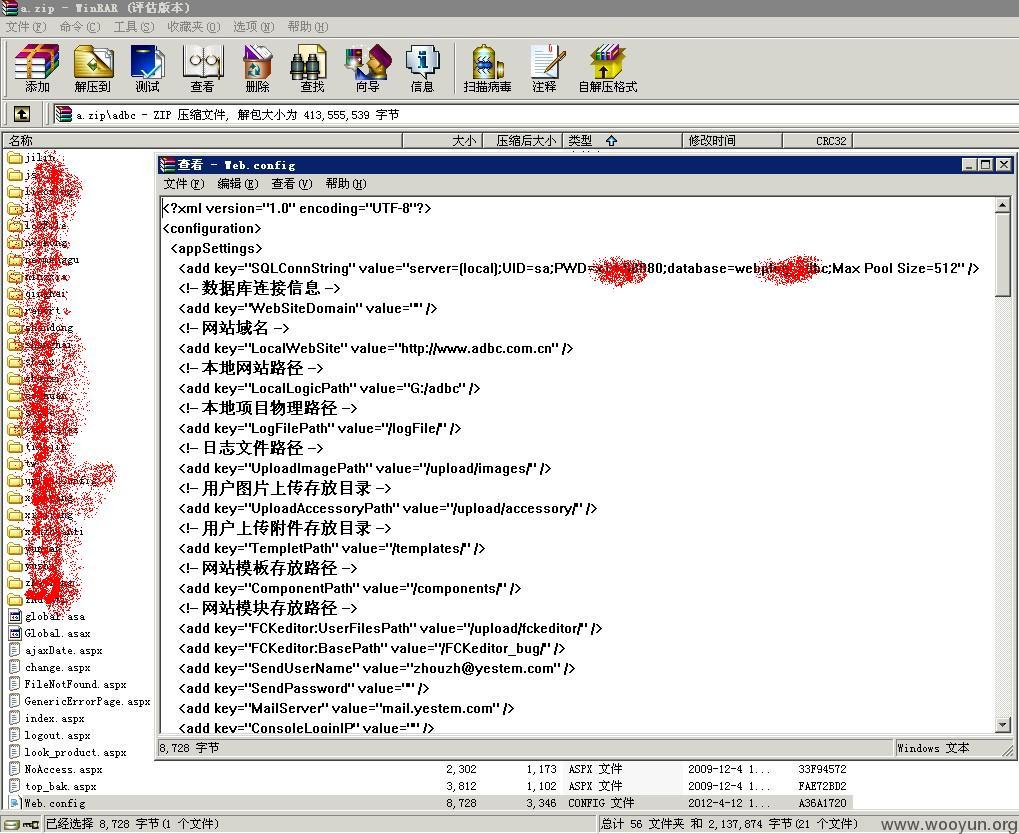Sort by CRC32 column header
The image size is (1019, 834).
pyautogui.click(x=818, y=140)
